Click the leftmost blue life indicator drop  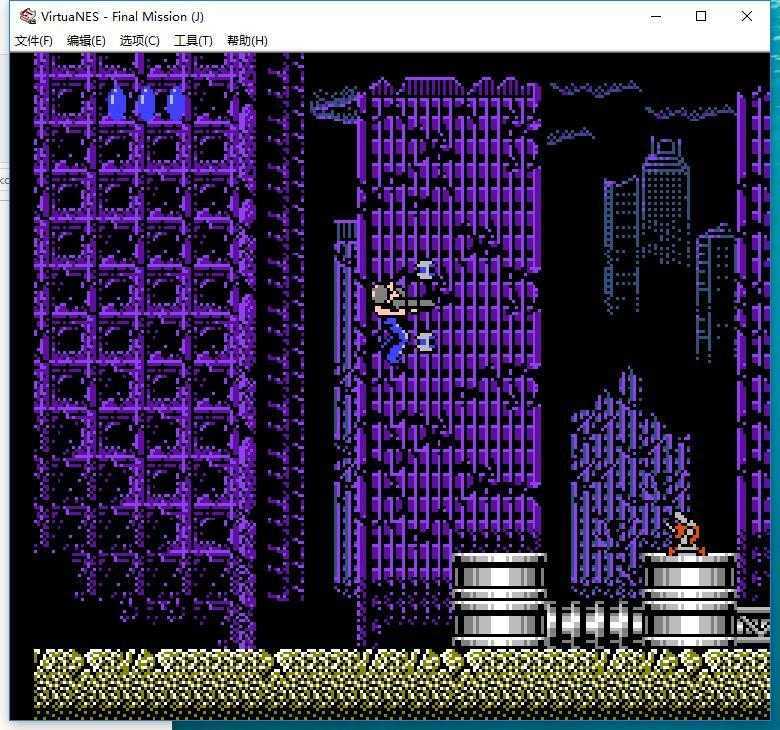click(116, 103)
